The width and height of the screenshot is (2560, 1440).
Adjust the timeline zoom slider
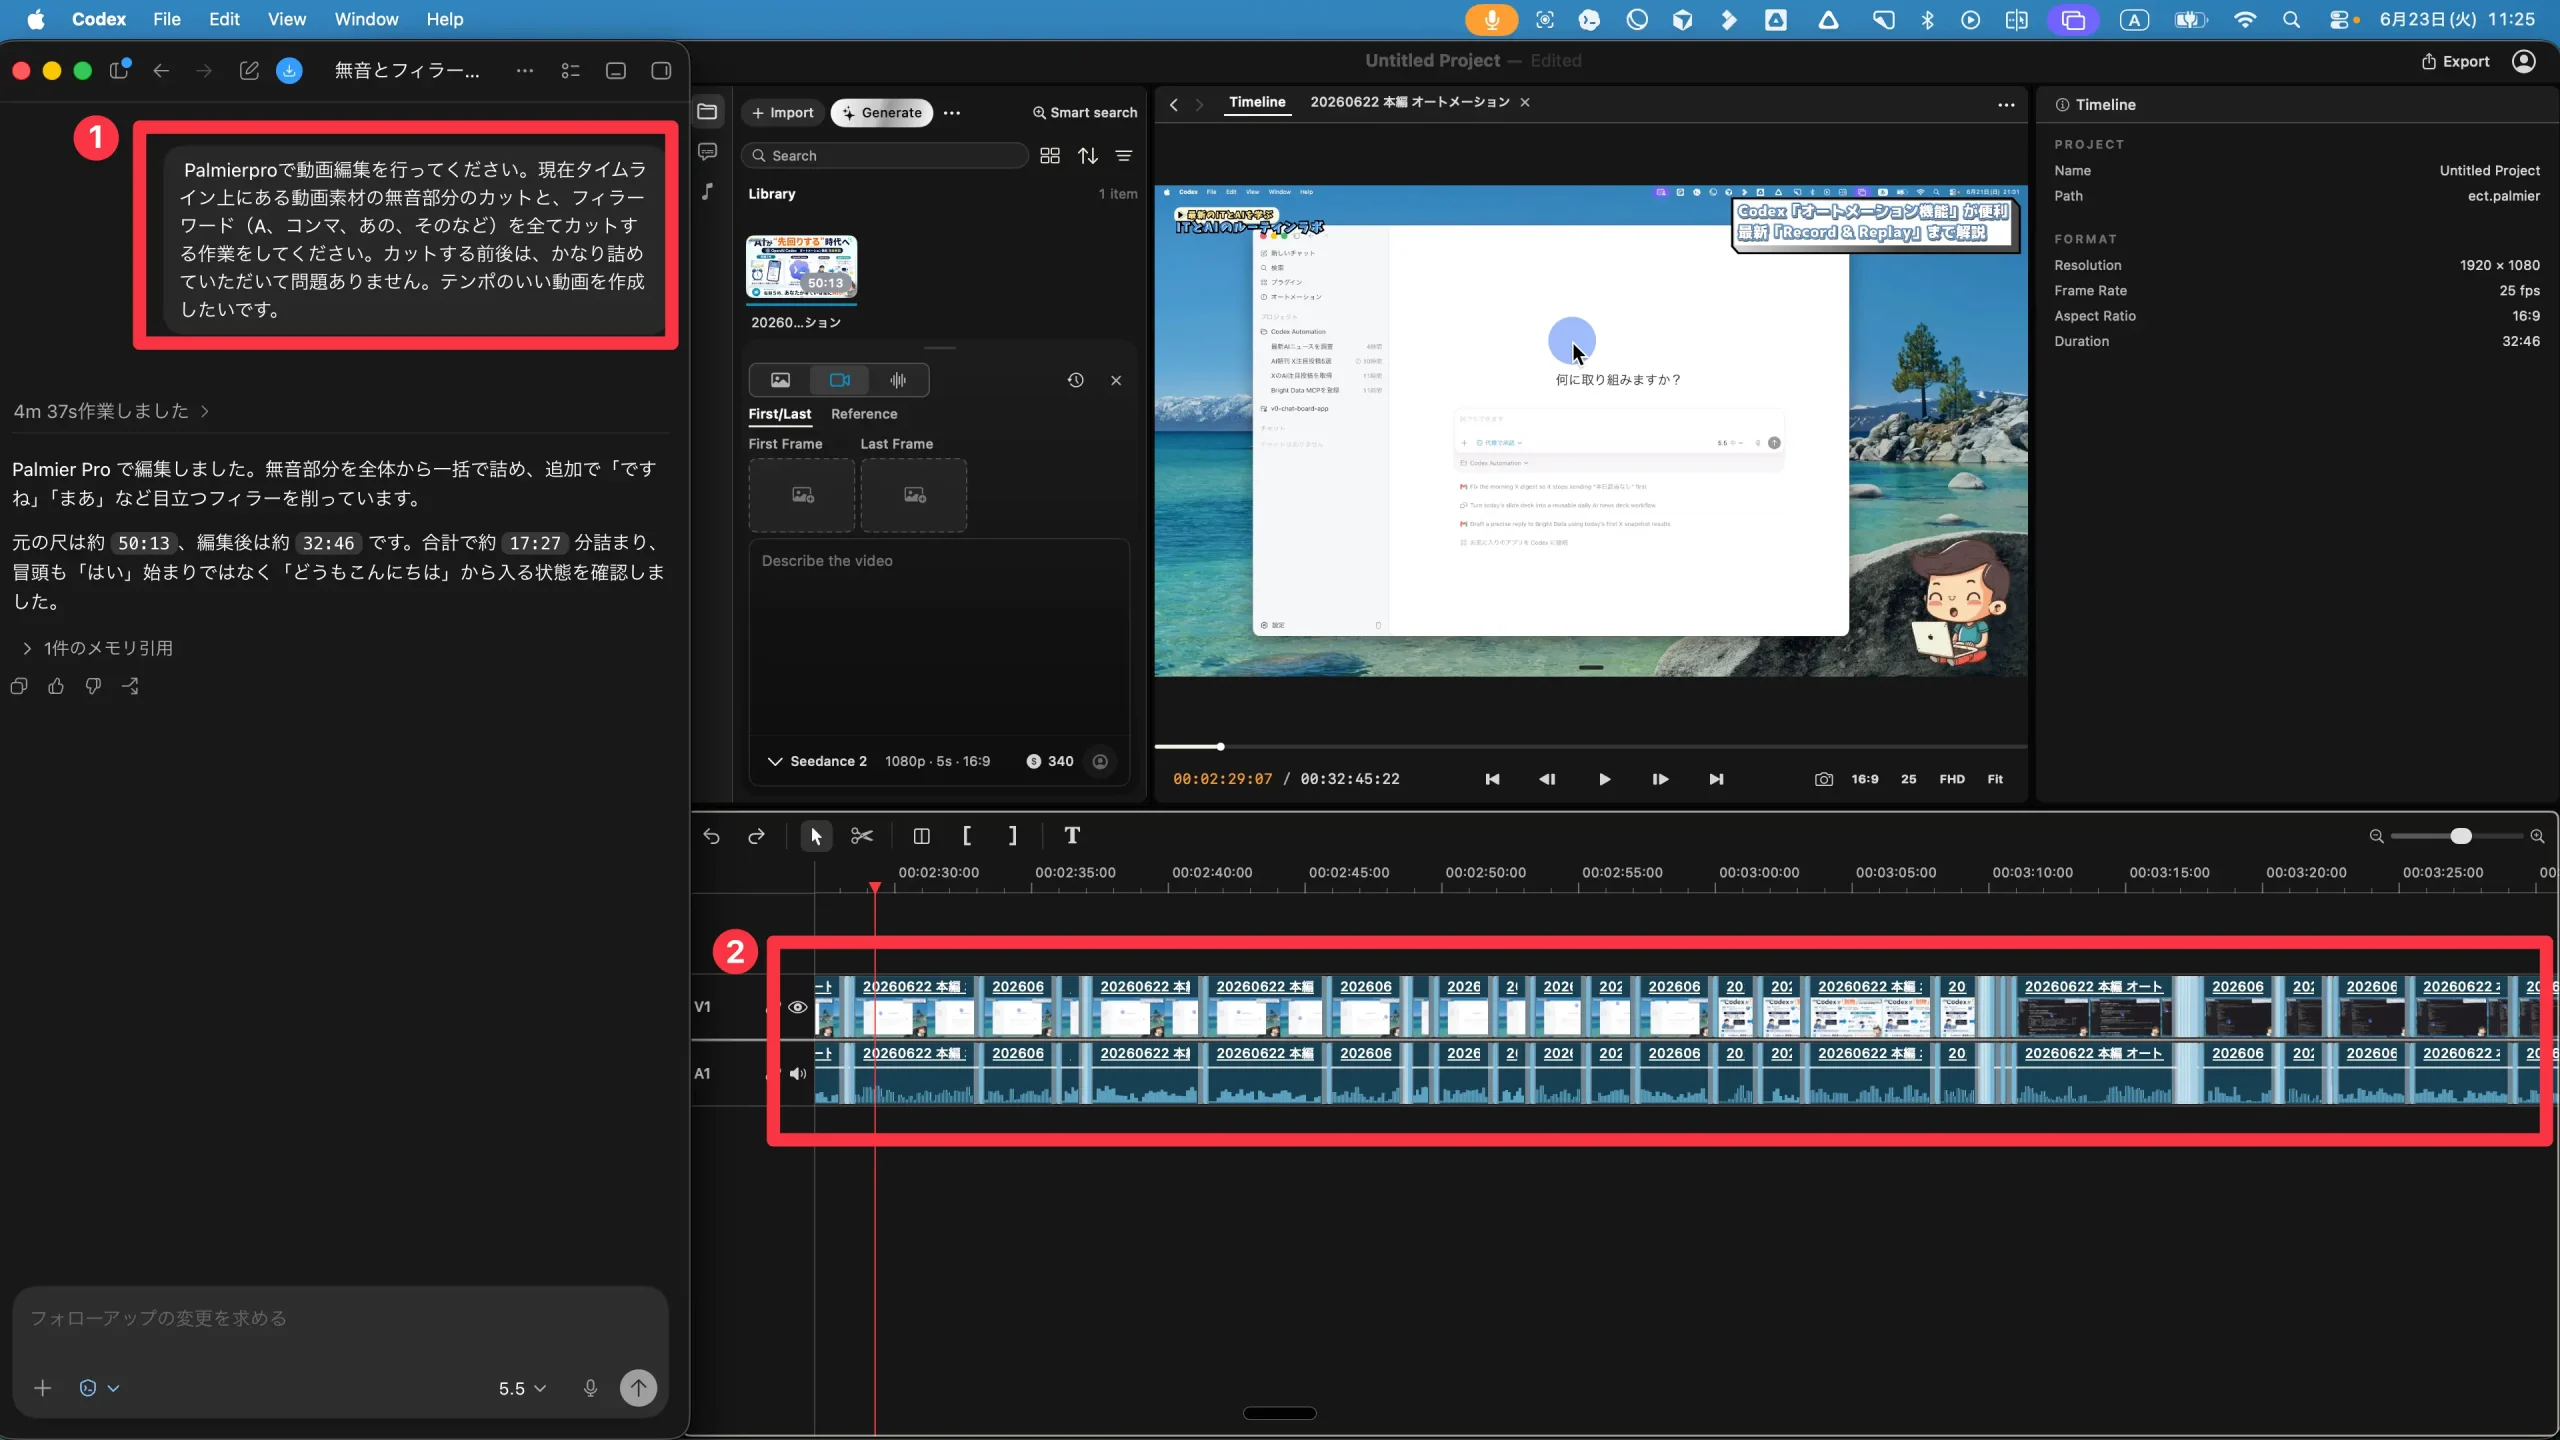pos(2461,836)
